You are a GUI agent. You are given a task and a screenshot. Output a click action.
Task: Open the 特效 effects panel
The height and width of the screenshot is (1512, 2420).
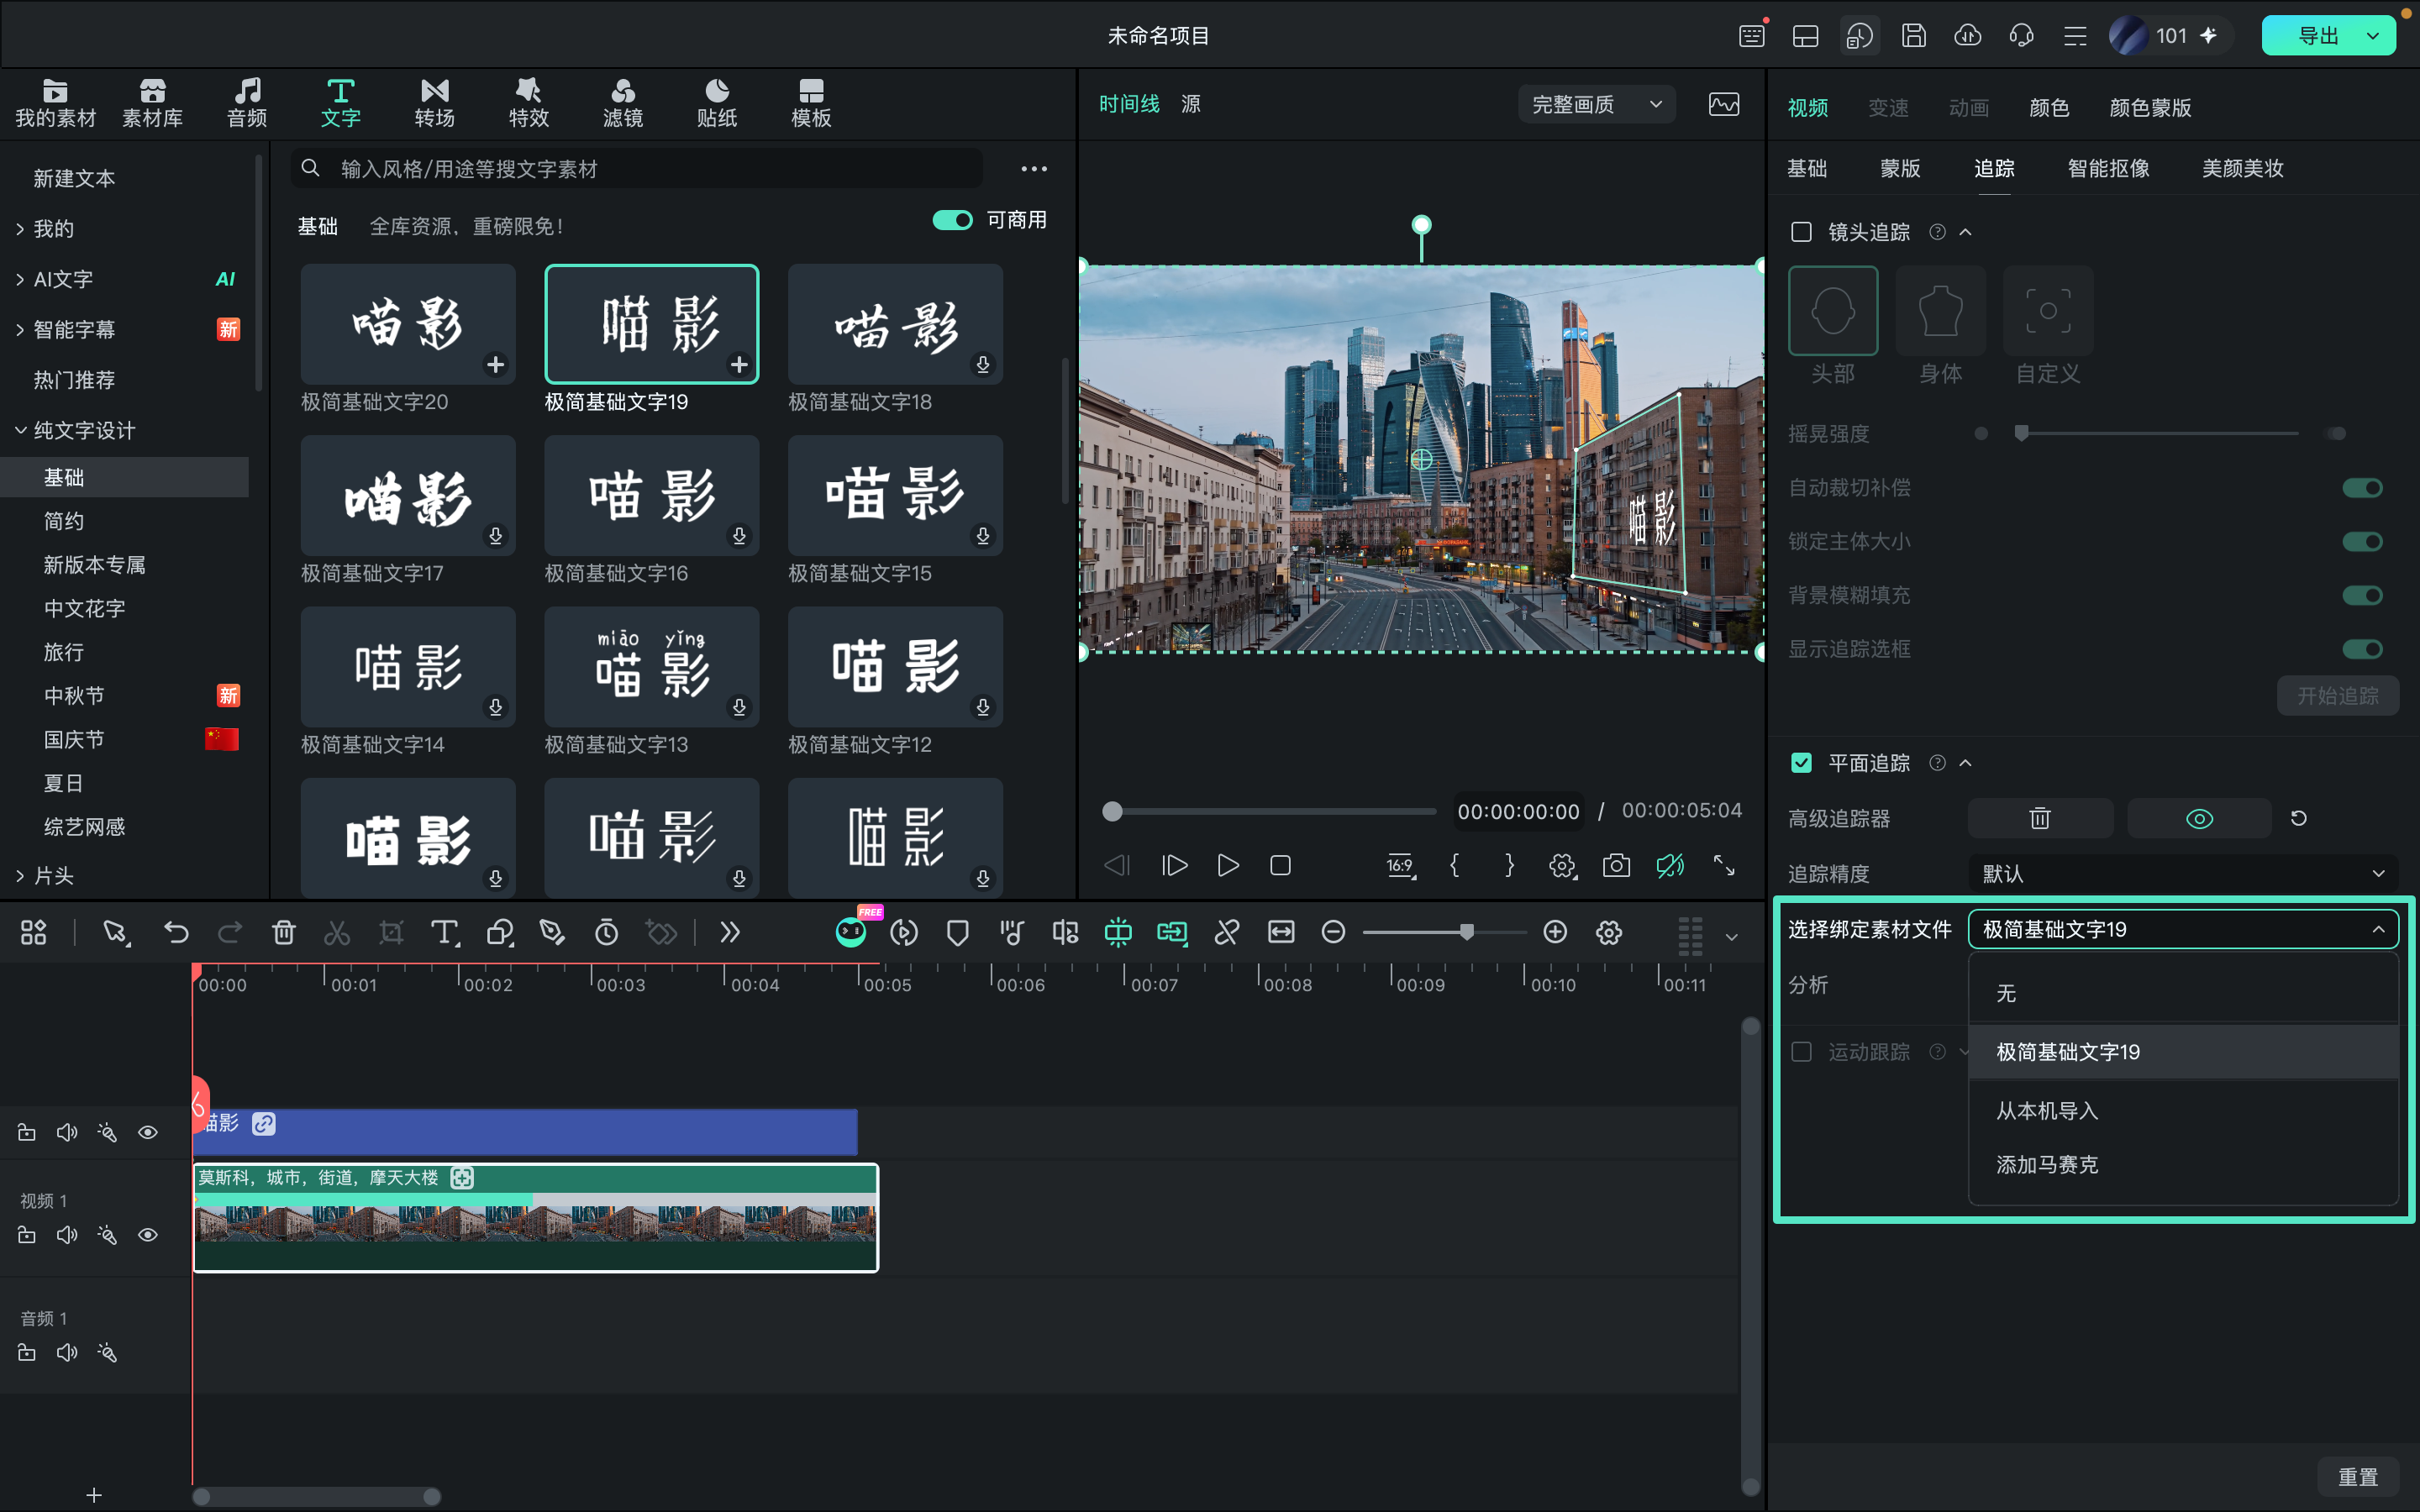click(x=528, y=103)
